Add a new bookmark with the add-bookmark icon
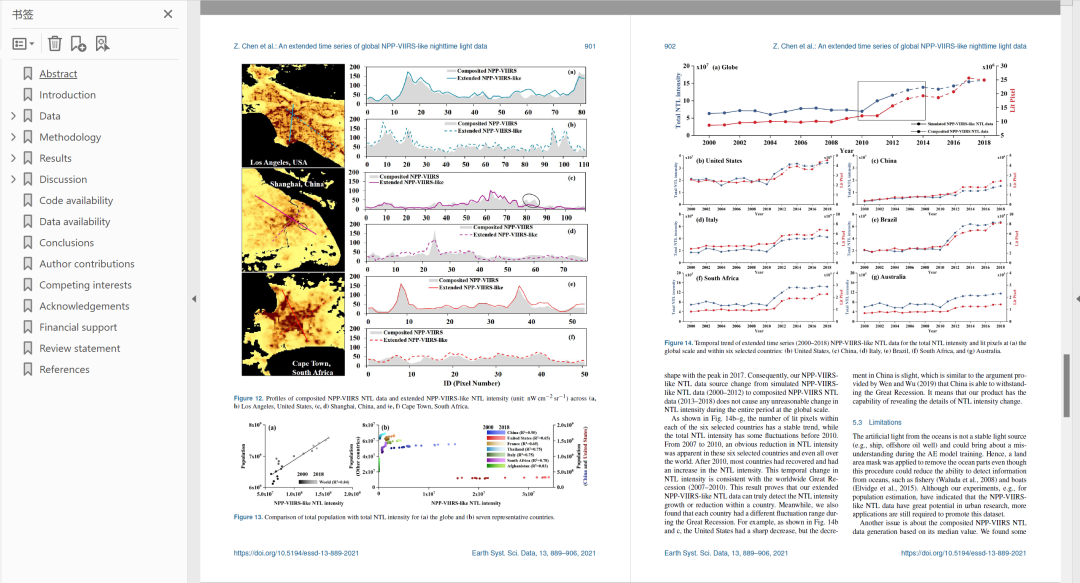This screenshot has height=583, width=1080. (x=78, y=43)
